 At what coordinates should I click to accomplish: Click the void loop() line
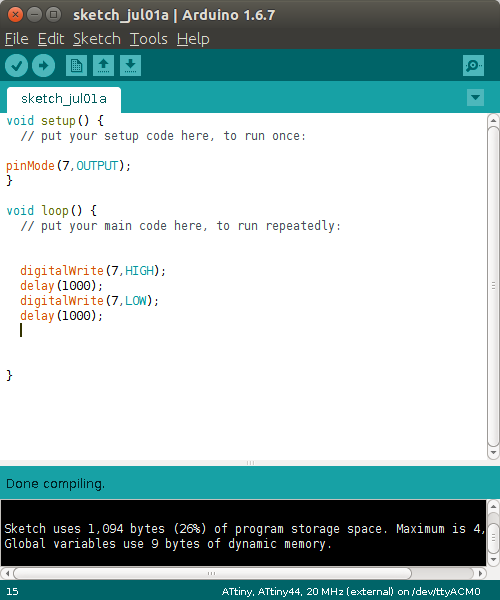point(52,211)
